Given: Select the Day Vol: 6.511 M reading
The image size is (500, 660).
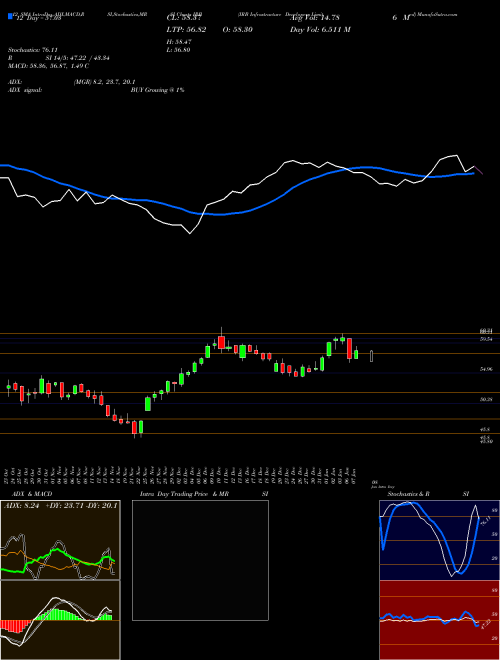Looking at the screenshot, I should pos(320,29).
